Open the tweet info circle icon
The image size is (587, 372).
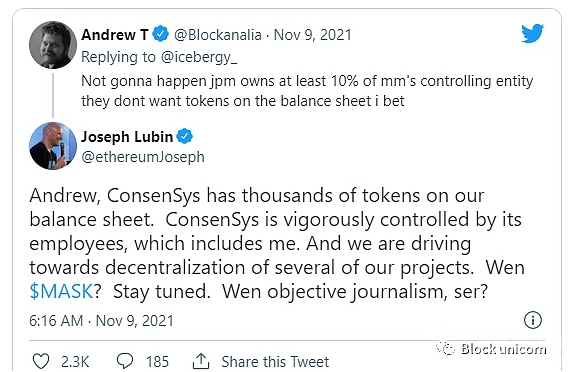(532, 320)
